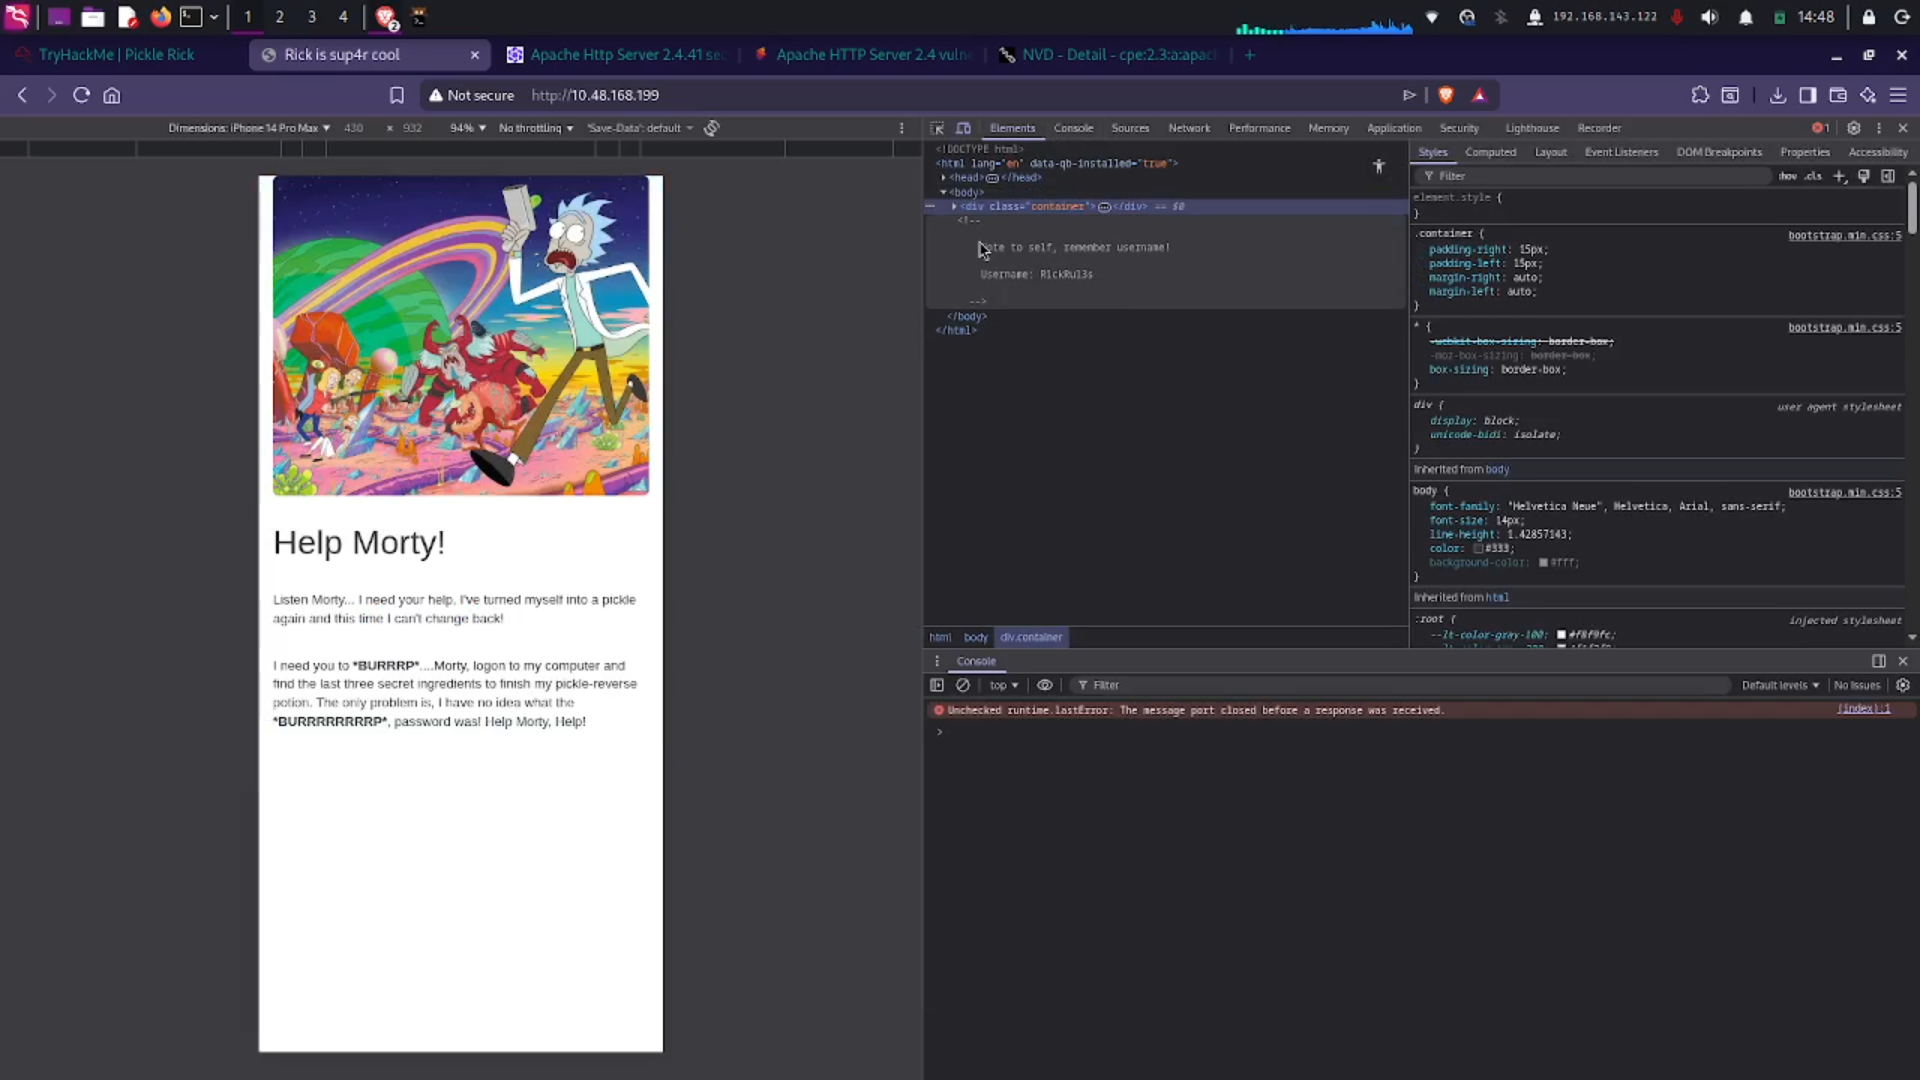Click the #f8f9fc color swatch
This screenshot has width=1920, height=1080.
click(x=1561, y=635)
